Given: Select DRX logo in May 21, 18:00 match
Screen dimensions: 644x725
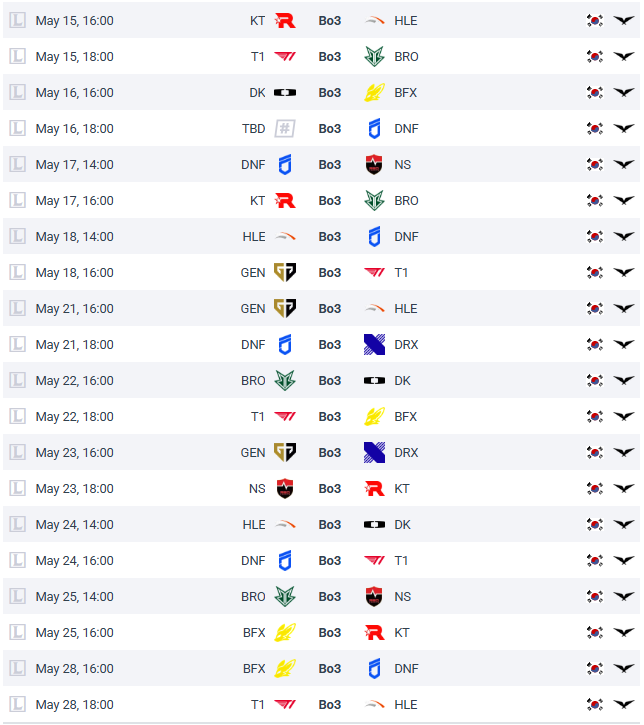Looking at the screenshot, I should pos(375,345).
